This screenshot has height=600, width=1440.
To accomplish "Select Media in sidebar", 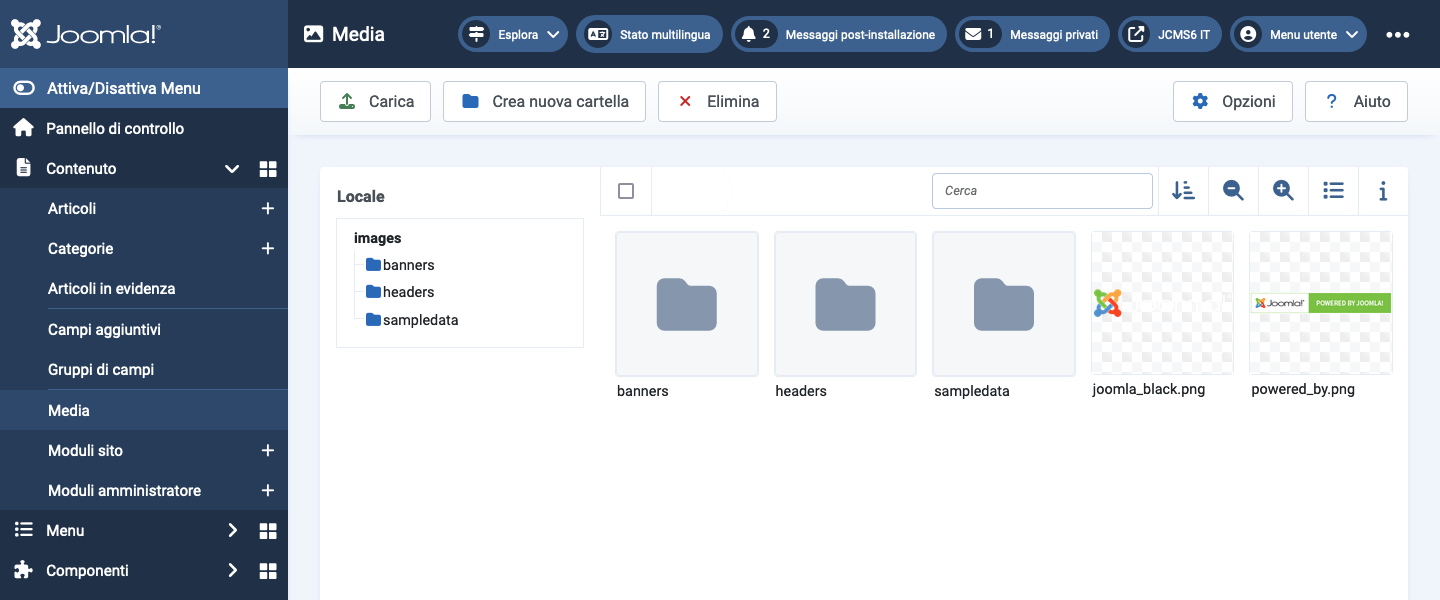I will (144, 410).
